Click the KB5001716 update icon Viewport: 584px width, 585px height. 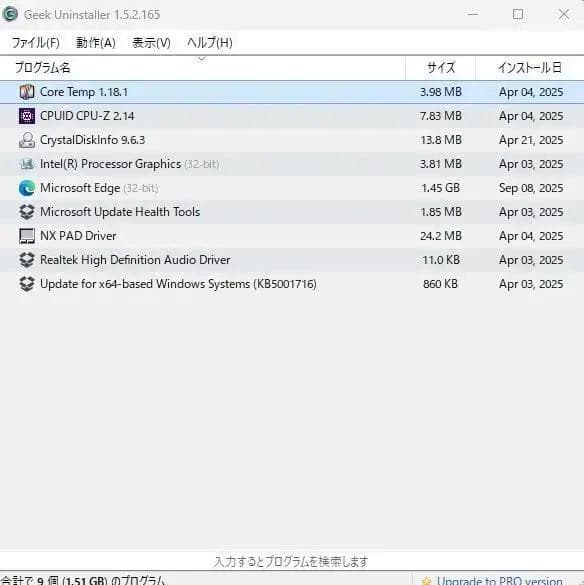click(x=27, y=284)
